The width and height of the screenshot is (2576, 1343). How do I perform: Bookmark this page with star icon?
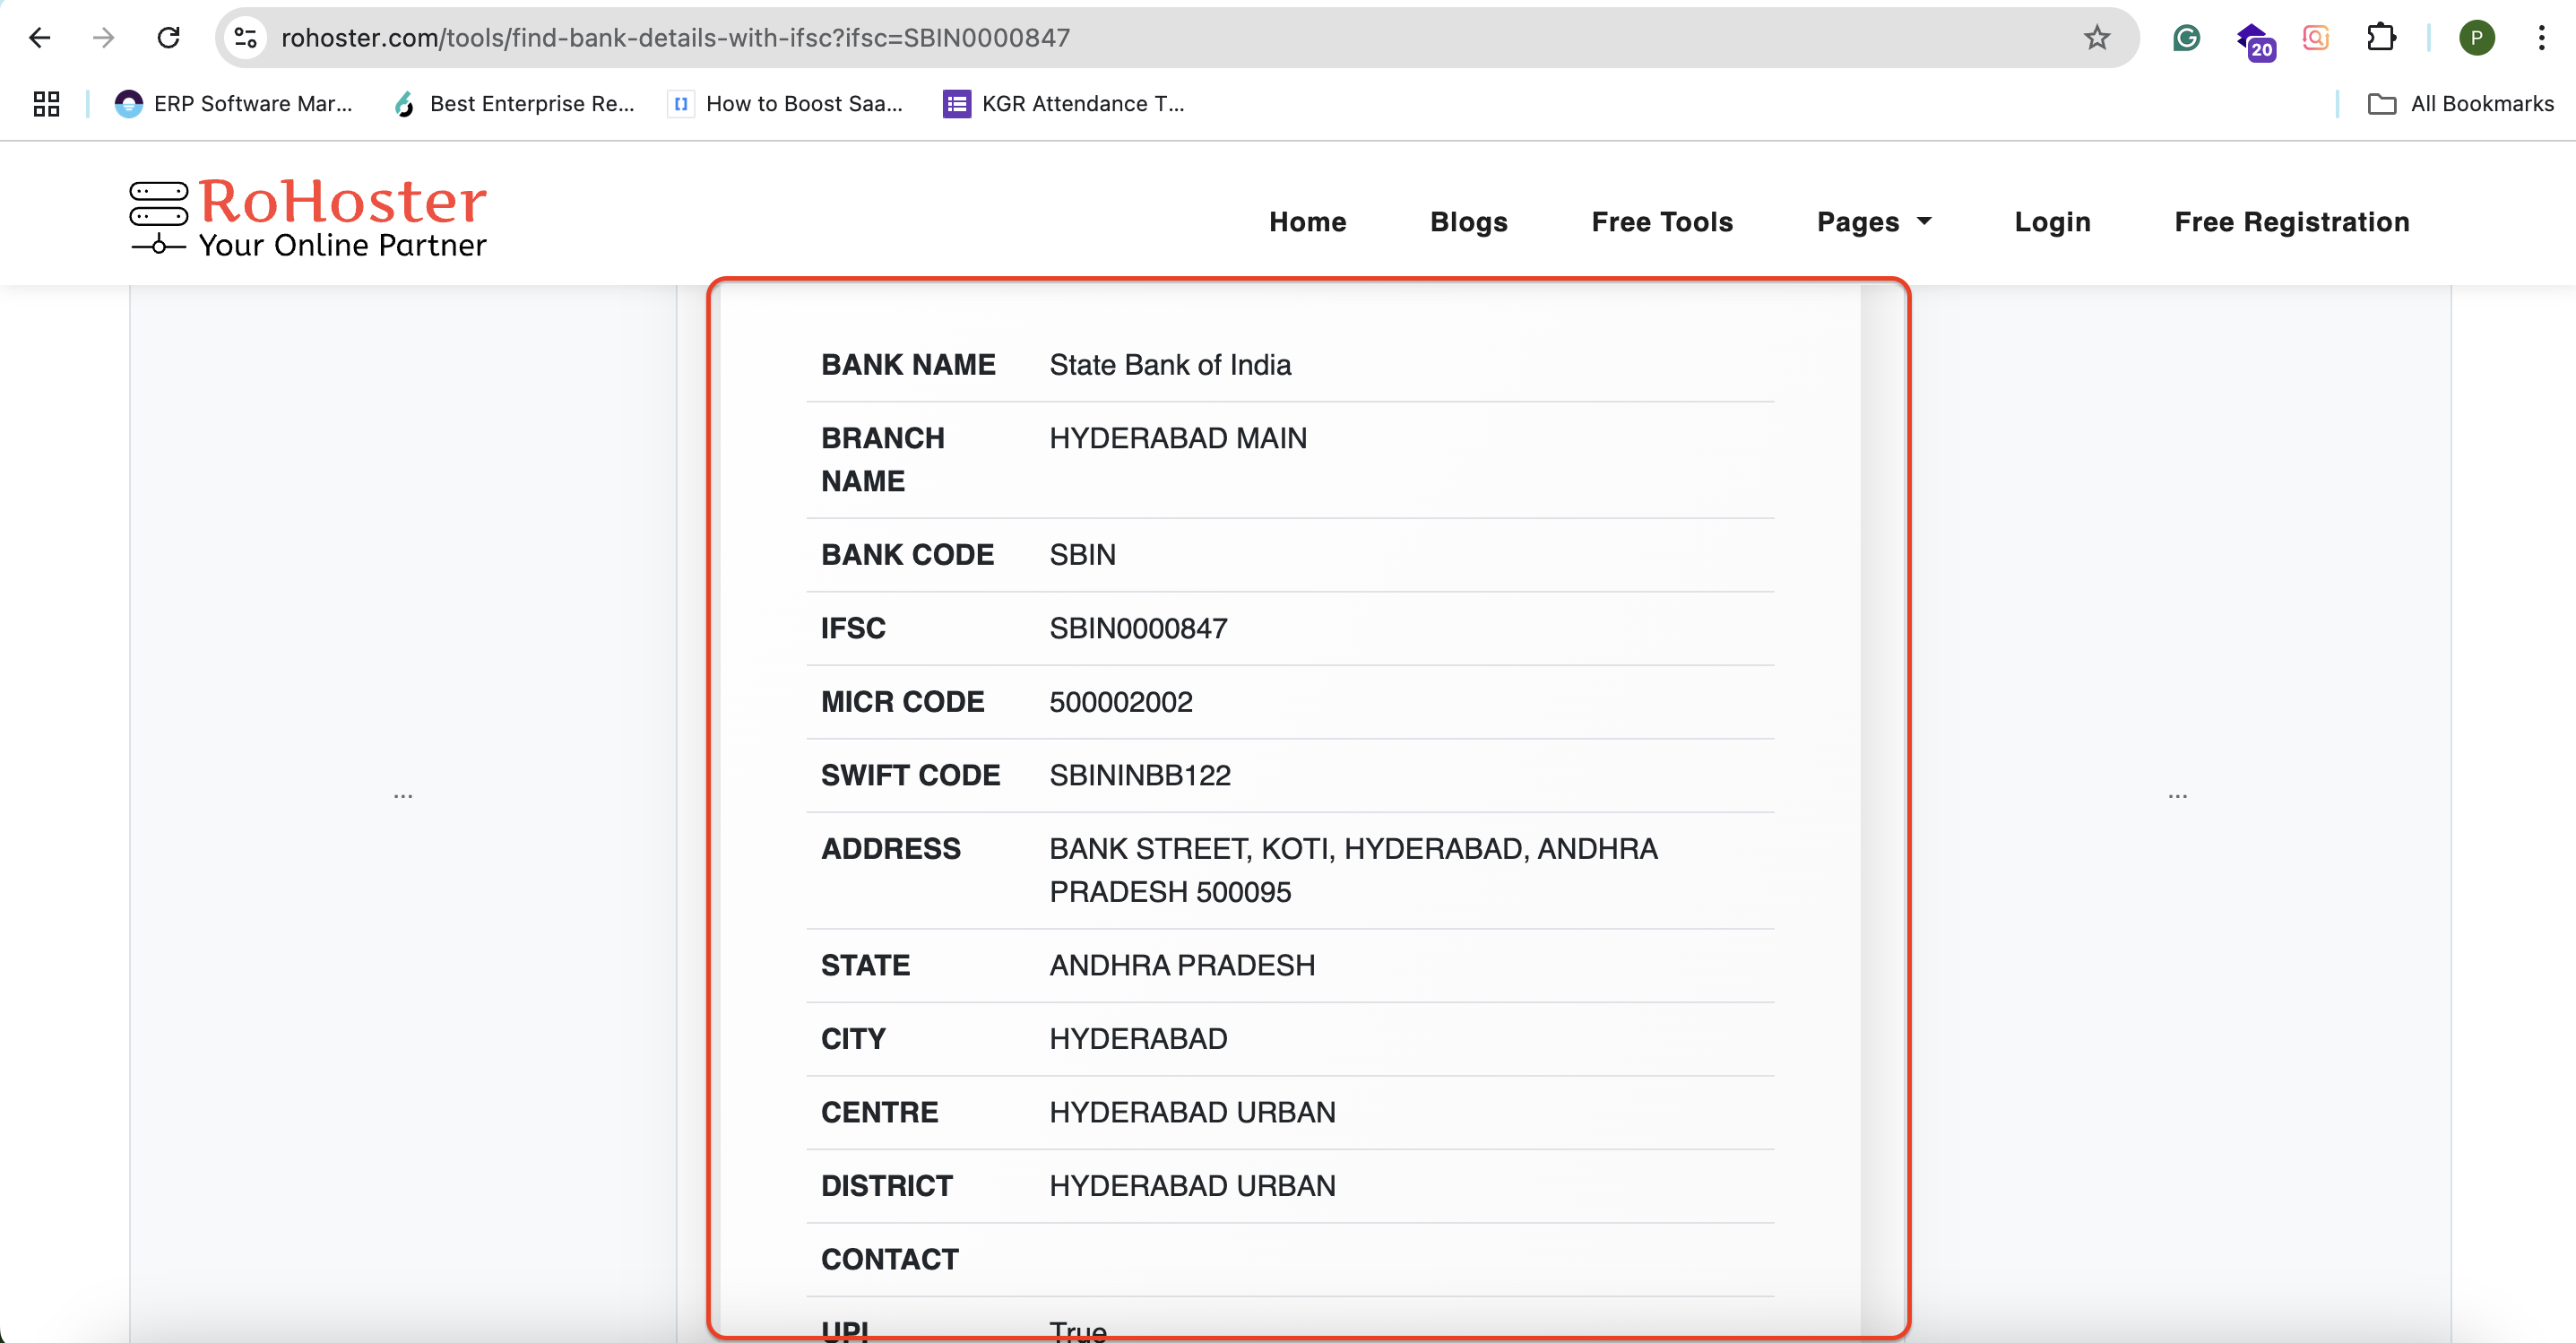(2096, 38)
